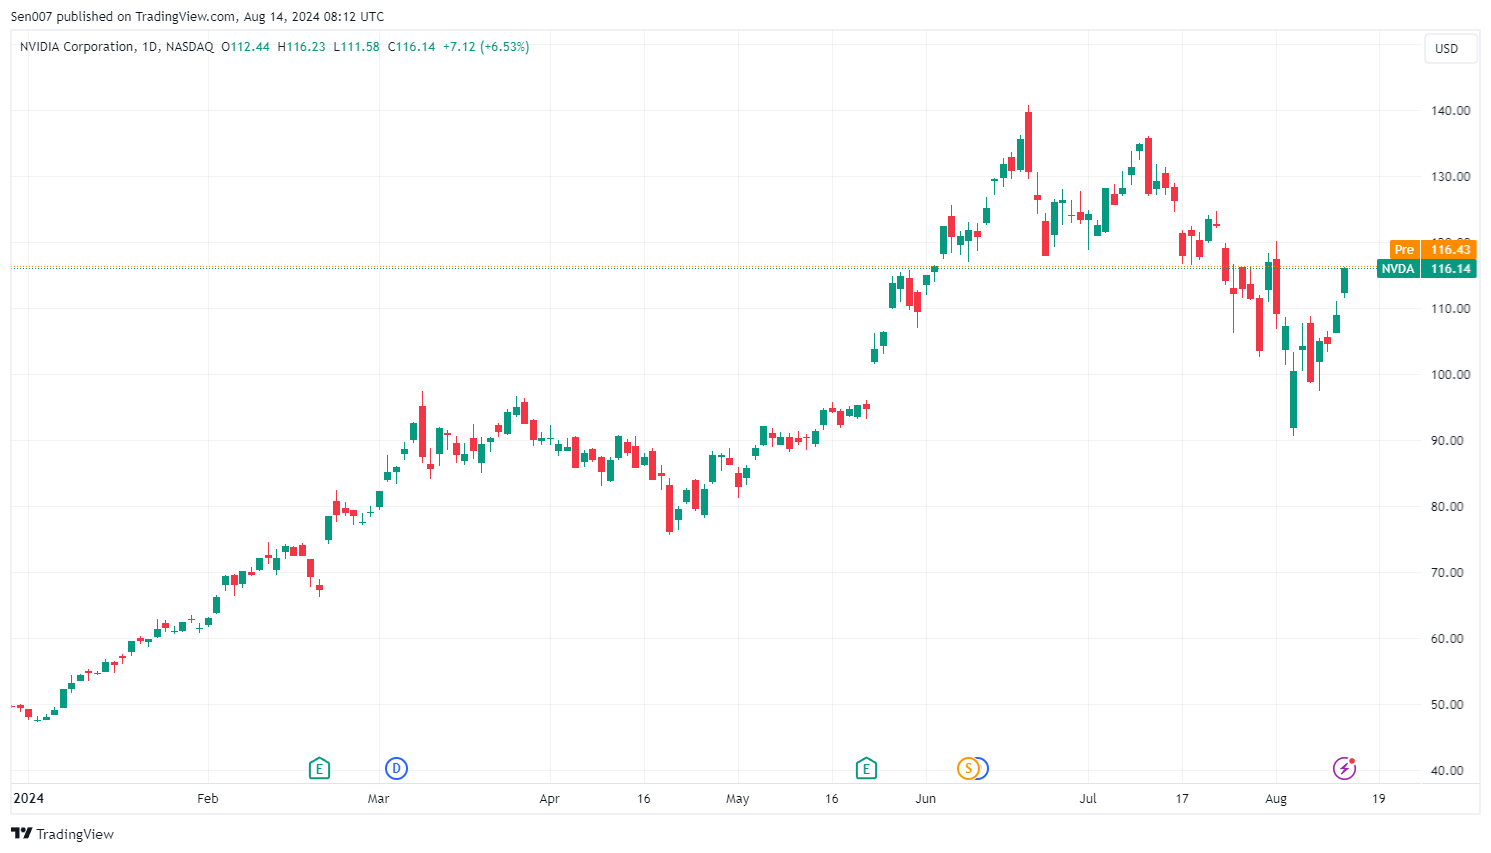Image resolution: width=1491 pixels, height=853 pixels.
Task: Click the Mar label on time axis
Action: tap(378, 798)
